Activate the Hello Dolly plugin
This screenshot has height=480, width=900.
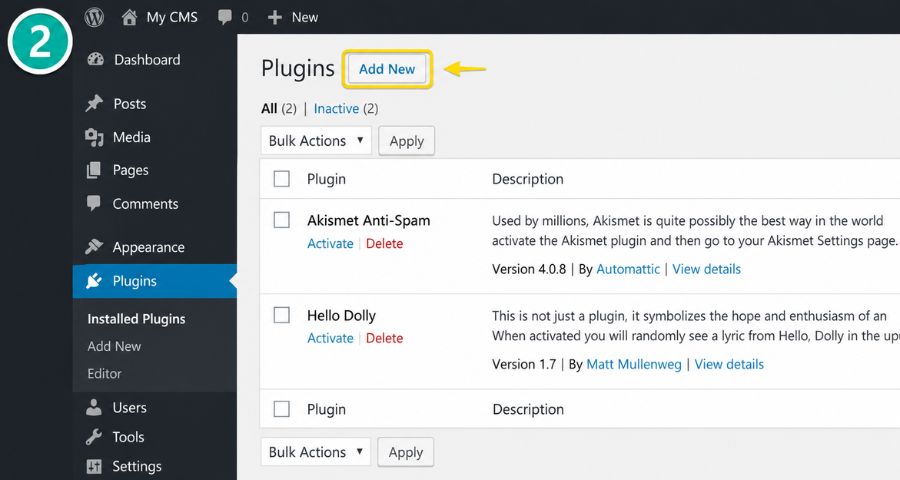pos(330,338)
